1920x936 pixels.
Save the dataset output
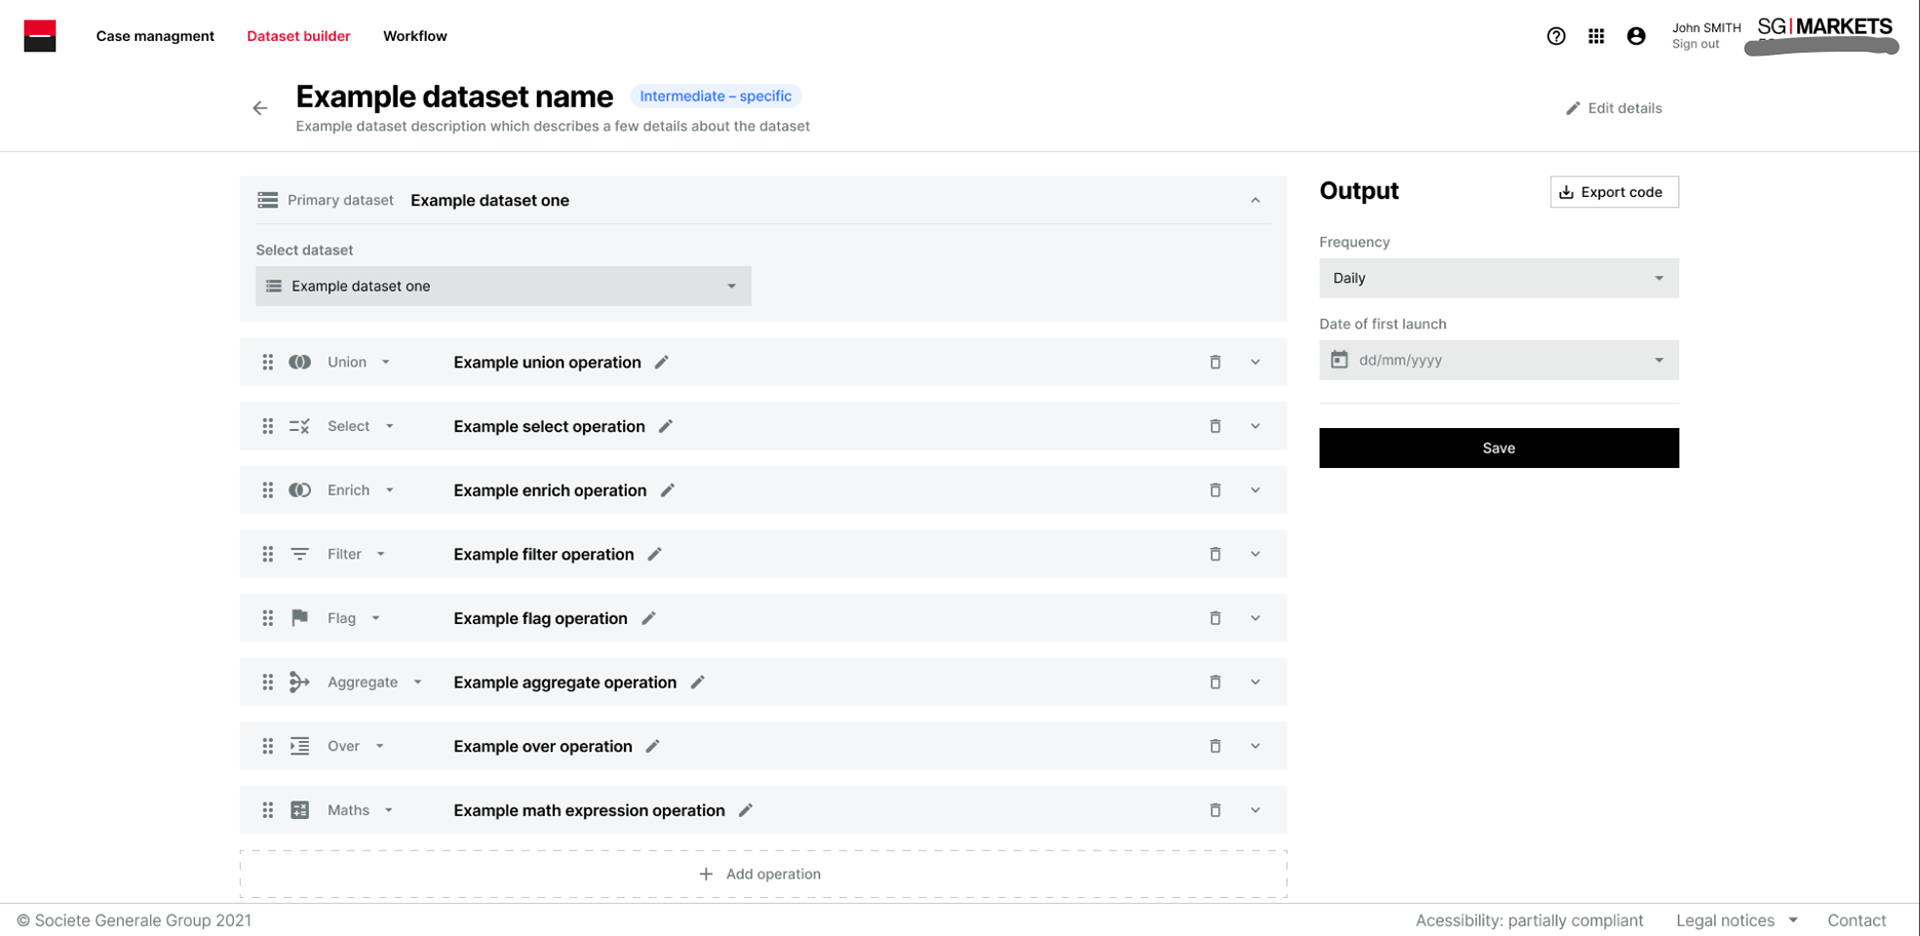tap(1498, 448)
